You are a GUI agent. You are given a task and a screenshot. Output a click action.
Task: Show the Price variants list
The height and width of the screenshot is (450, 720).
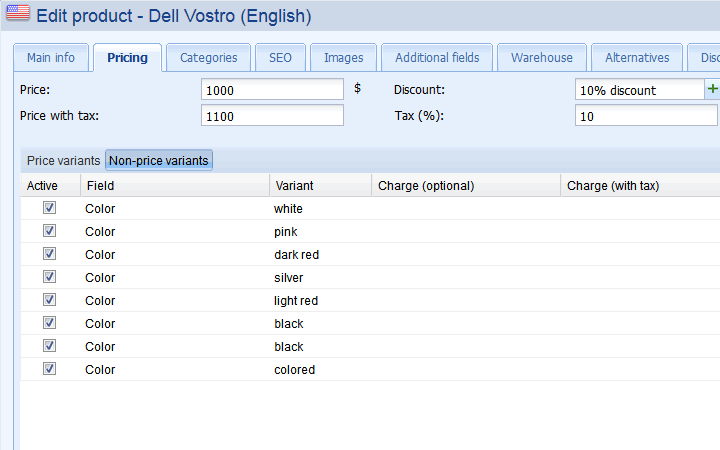tap(63, 160)
